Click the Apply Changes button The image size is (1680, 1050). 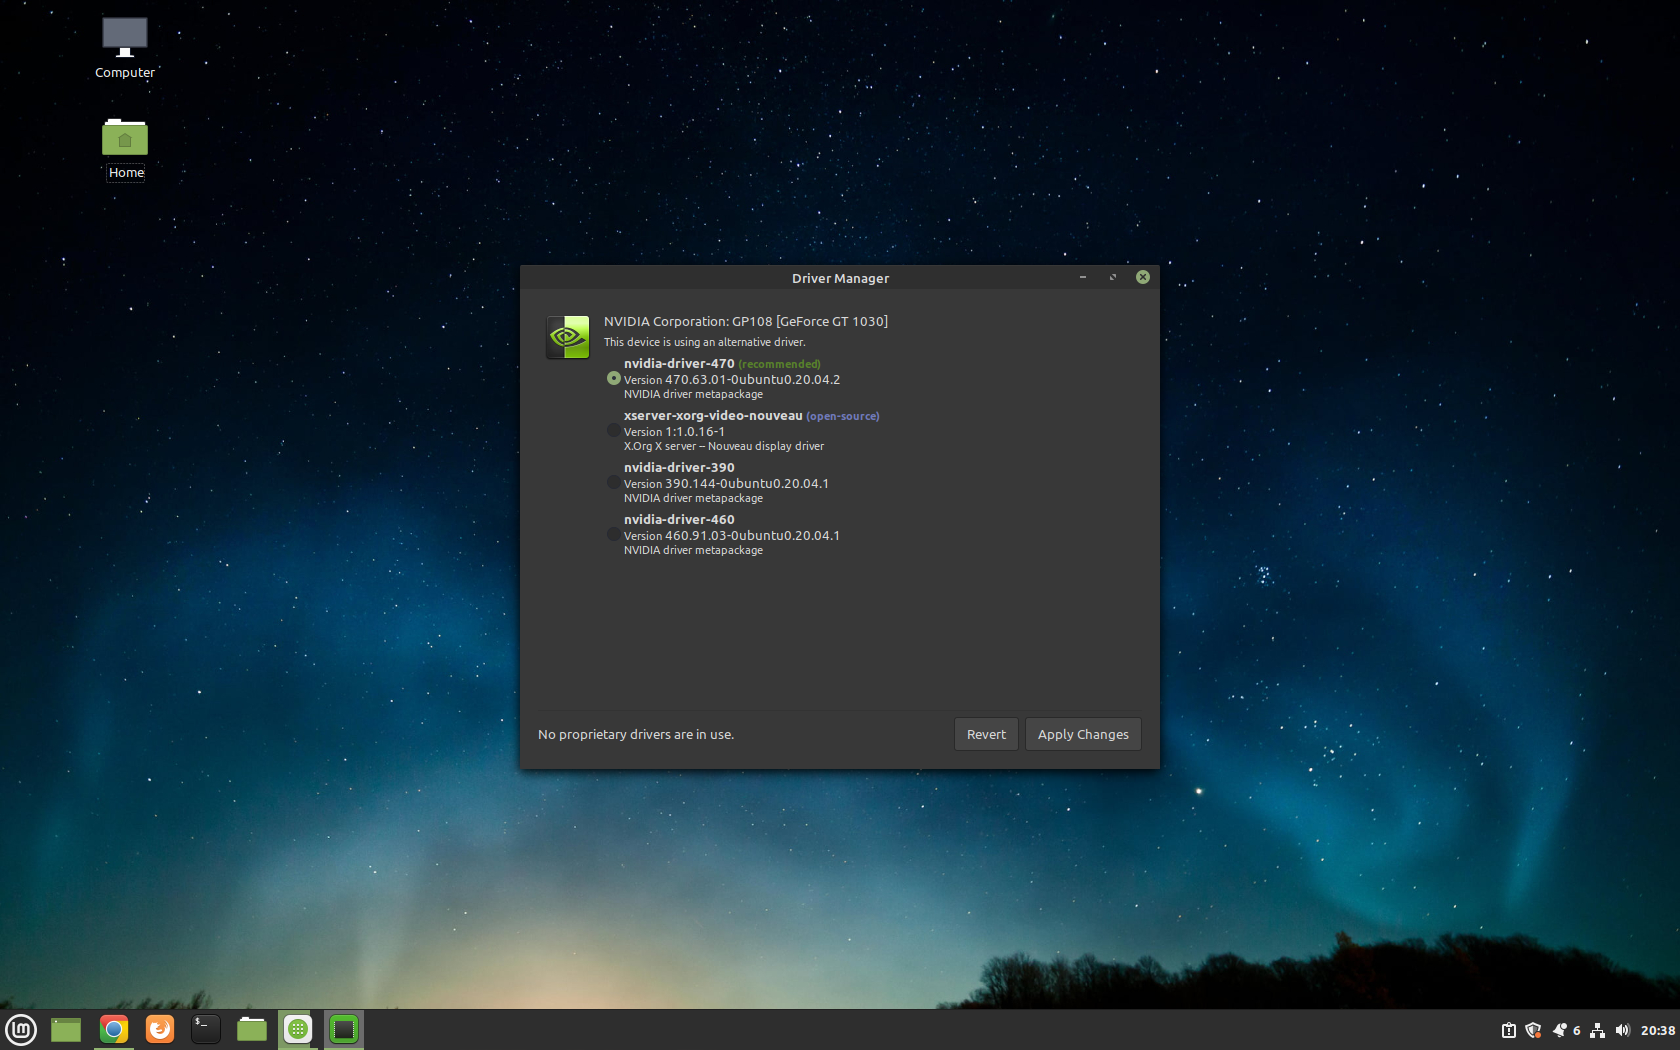(1083, 734)
